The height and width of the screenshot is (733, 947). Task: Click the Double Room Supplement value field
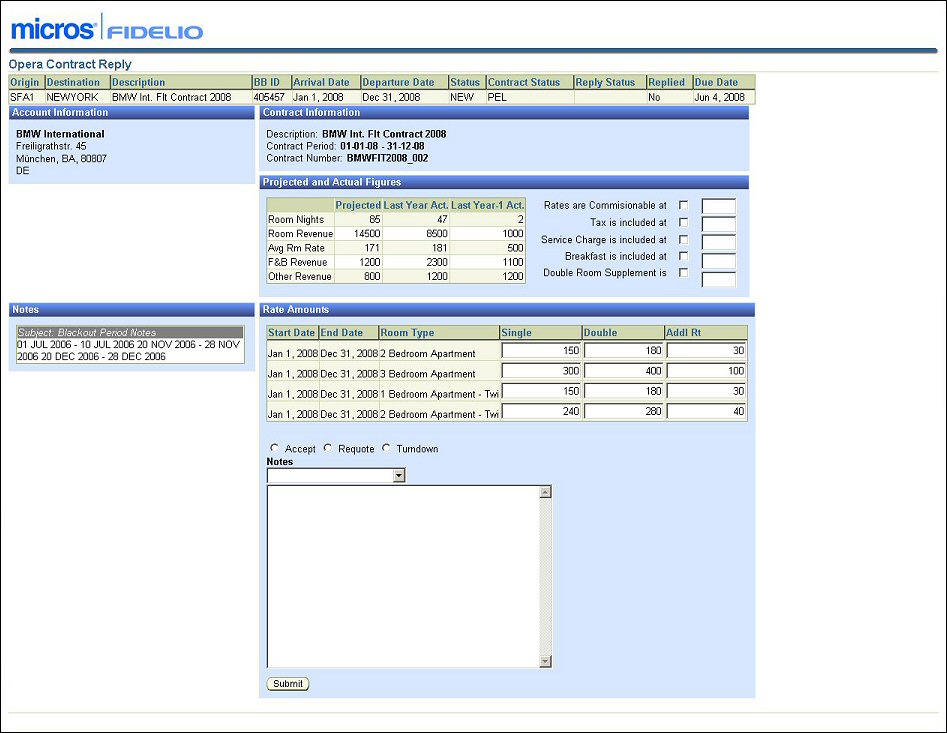coord(718,279)
